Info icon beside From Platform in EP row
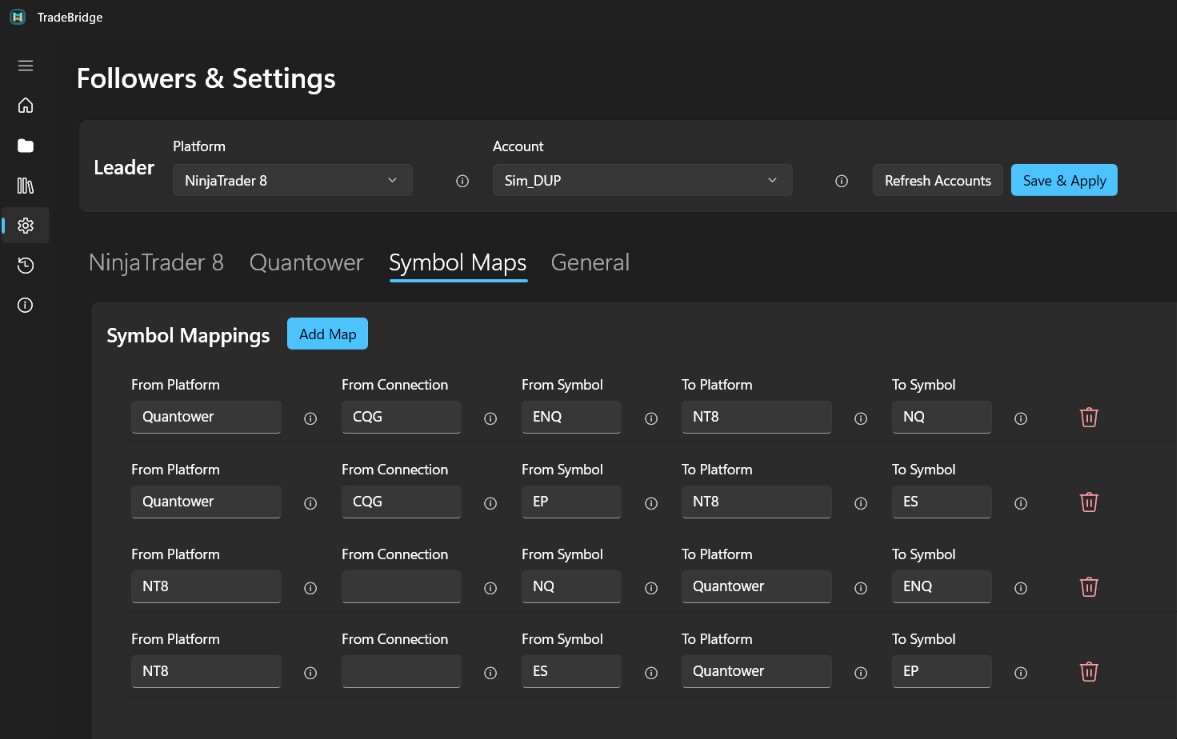Image resolution: width=1177 pixels, height=739 pixels. (x=310, y=504)
